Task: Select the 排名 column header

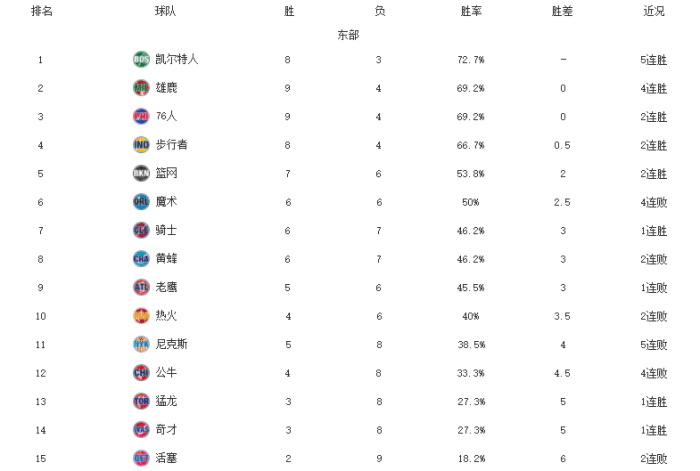Action: [42, 11]
